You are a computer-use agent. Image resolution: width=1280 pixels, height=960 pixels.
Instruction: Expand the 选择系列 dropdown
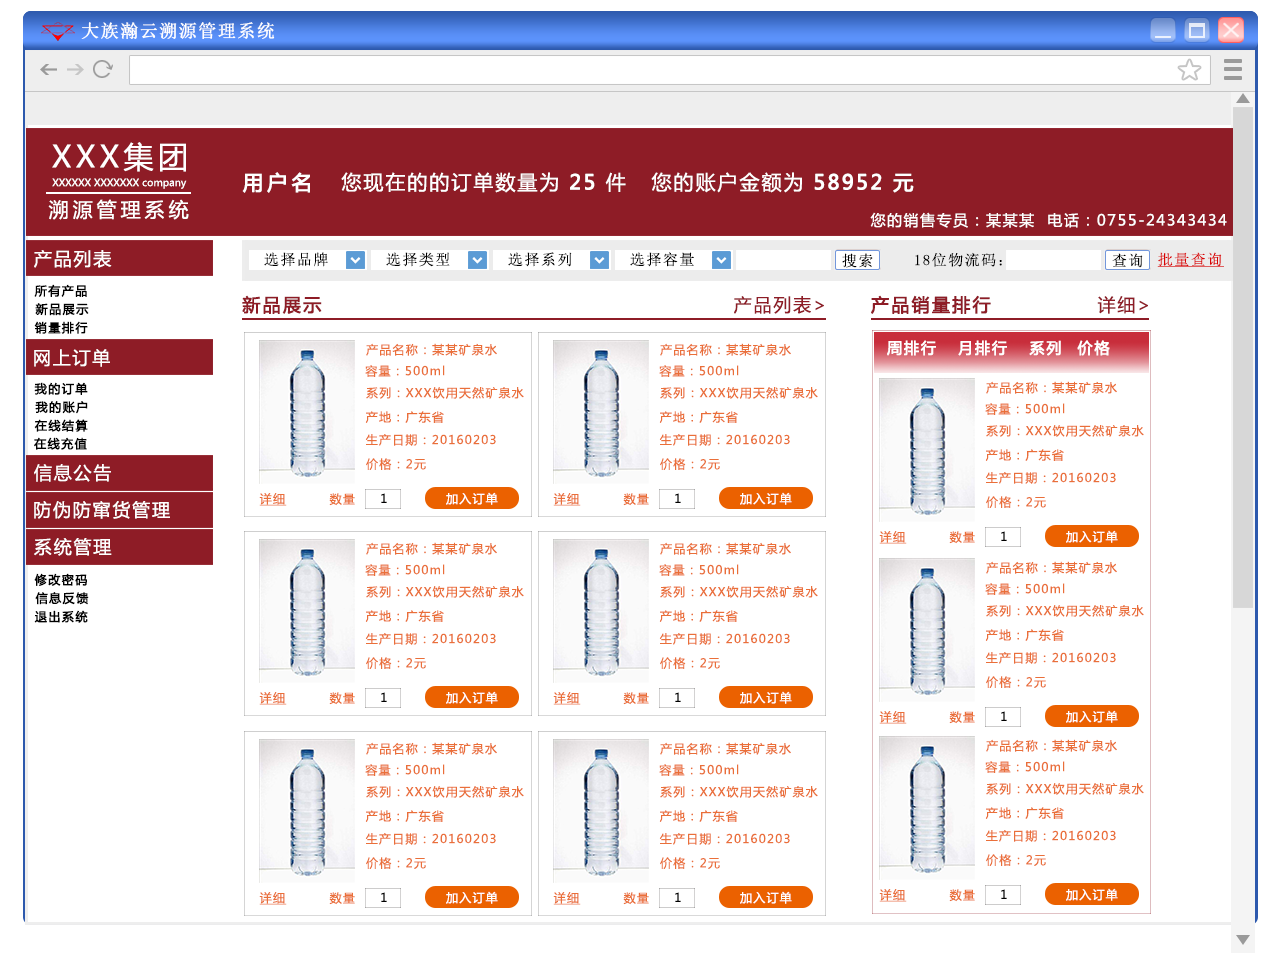tap(599, 260)
